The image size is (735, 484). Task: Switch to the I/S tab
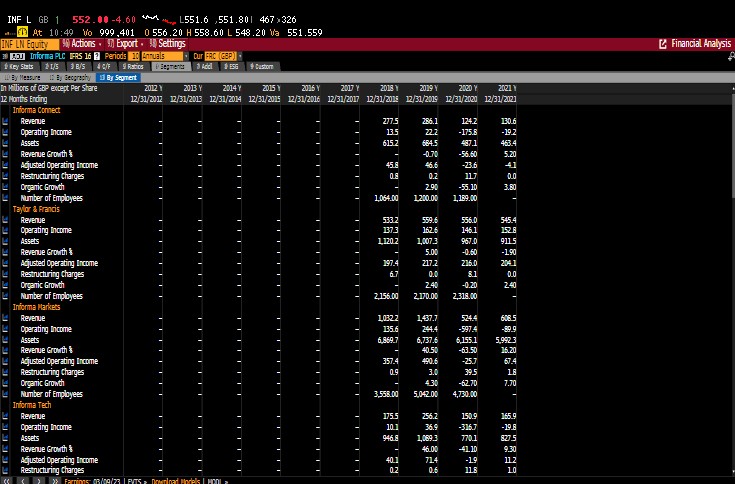click(x=52, y=67)
